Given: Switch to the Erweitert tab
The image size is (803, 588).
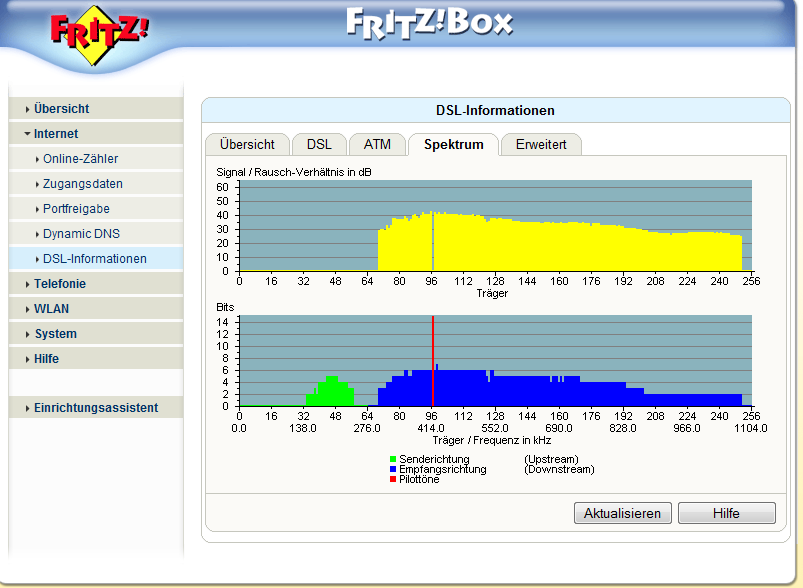Looking at the screenshot, I should pos(541,144).
